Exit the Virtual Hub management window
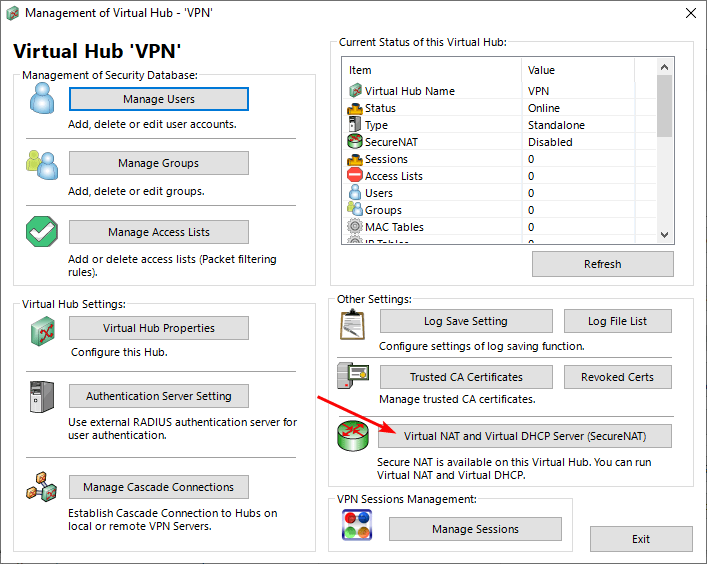707x564 pixels. [640, 539]
